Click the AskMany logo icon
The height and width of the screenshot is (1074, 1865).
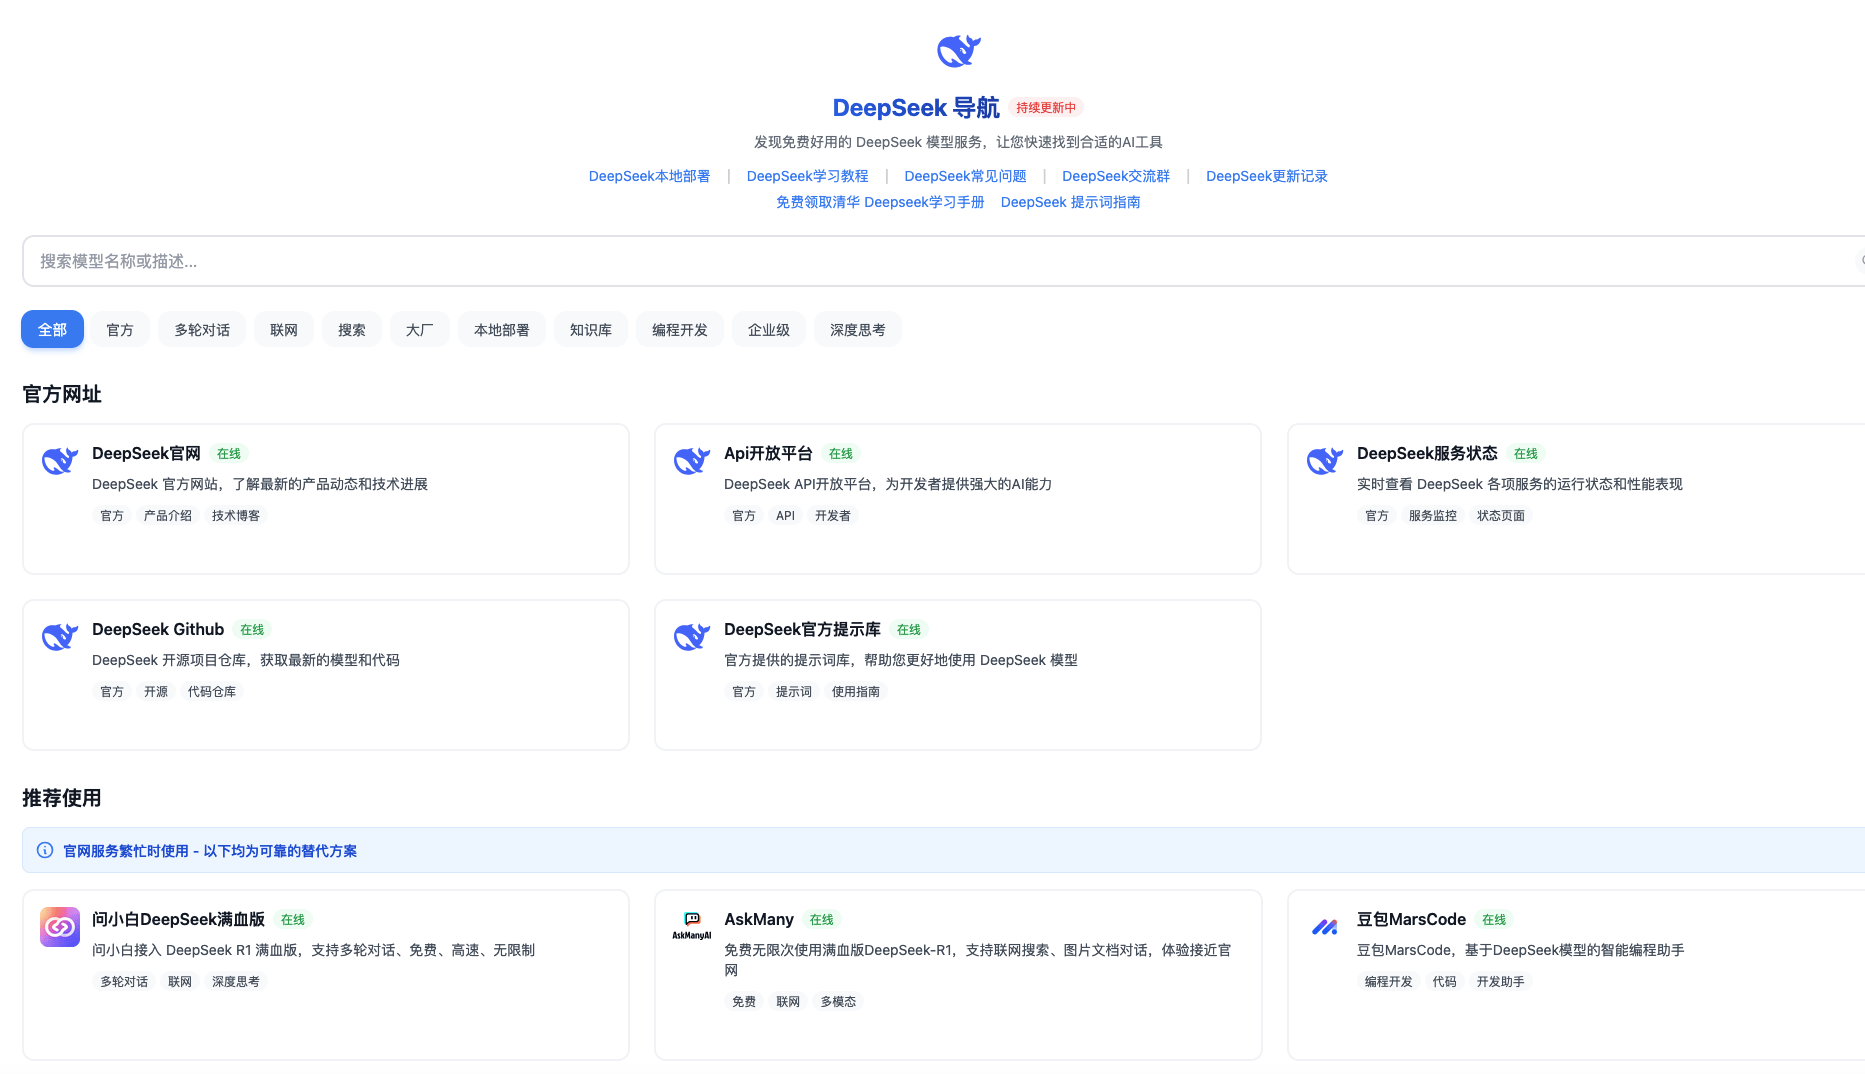692,926
